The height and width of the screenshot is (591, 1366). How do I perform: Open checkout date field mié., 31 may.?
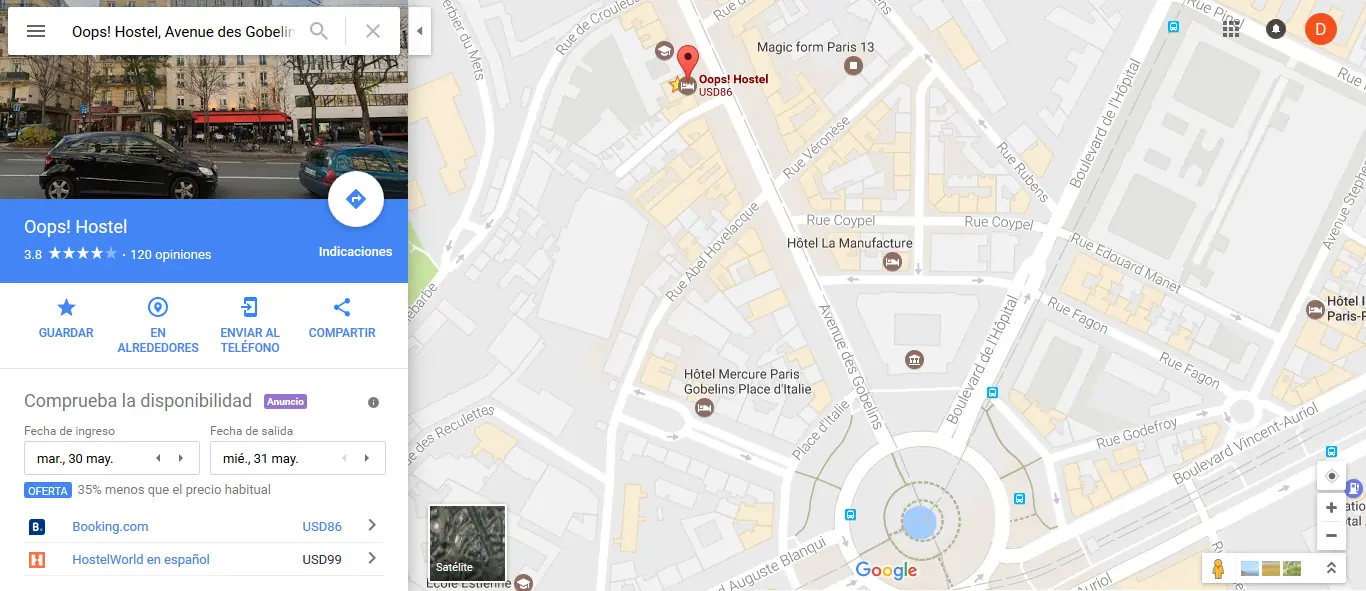click(x=298, y=458)
